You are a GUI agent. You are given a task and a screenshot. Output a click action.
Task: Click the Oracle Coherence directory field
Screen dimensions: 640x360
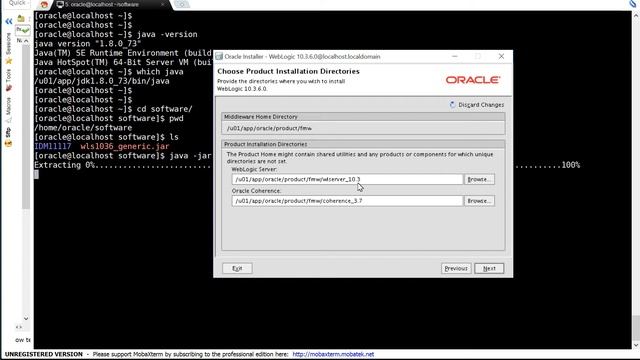pyautogui.click(x=347, y=201)
